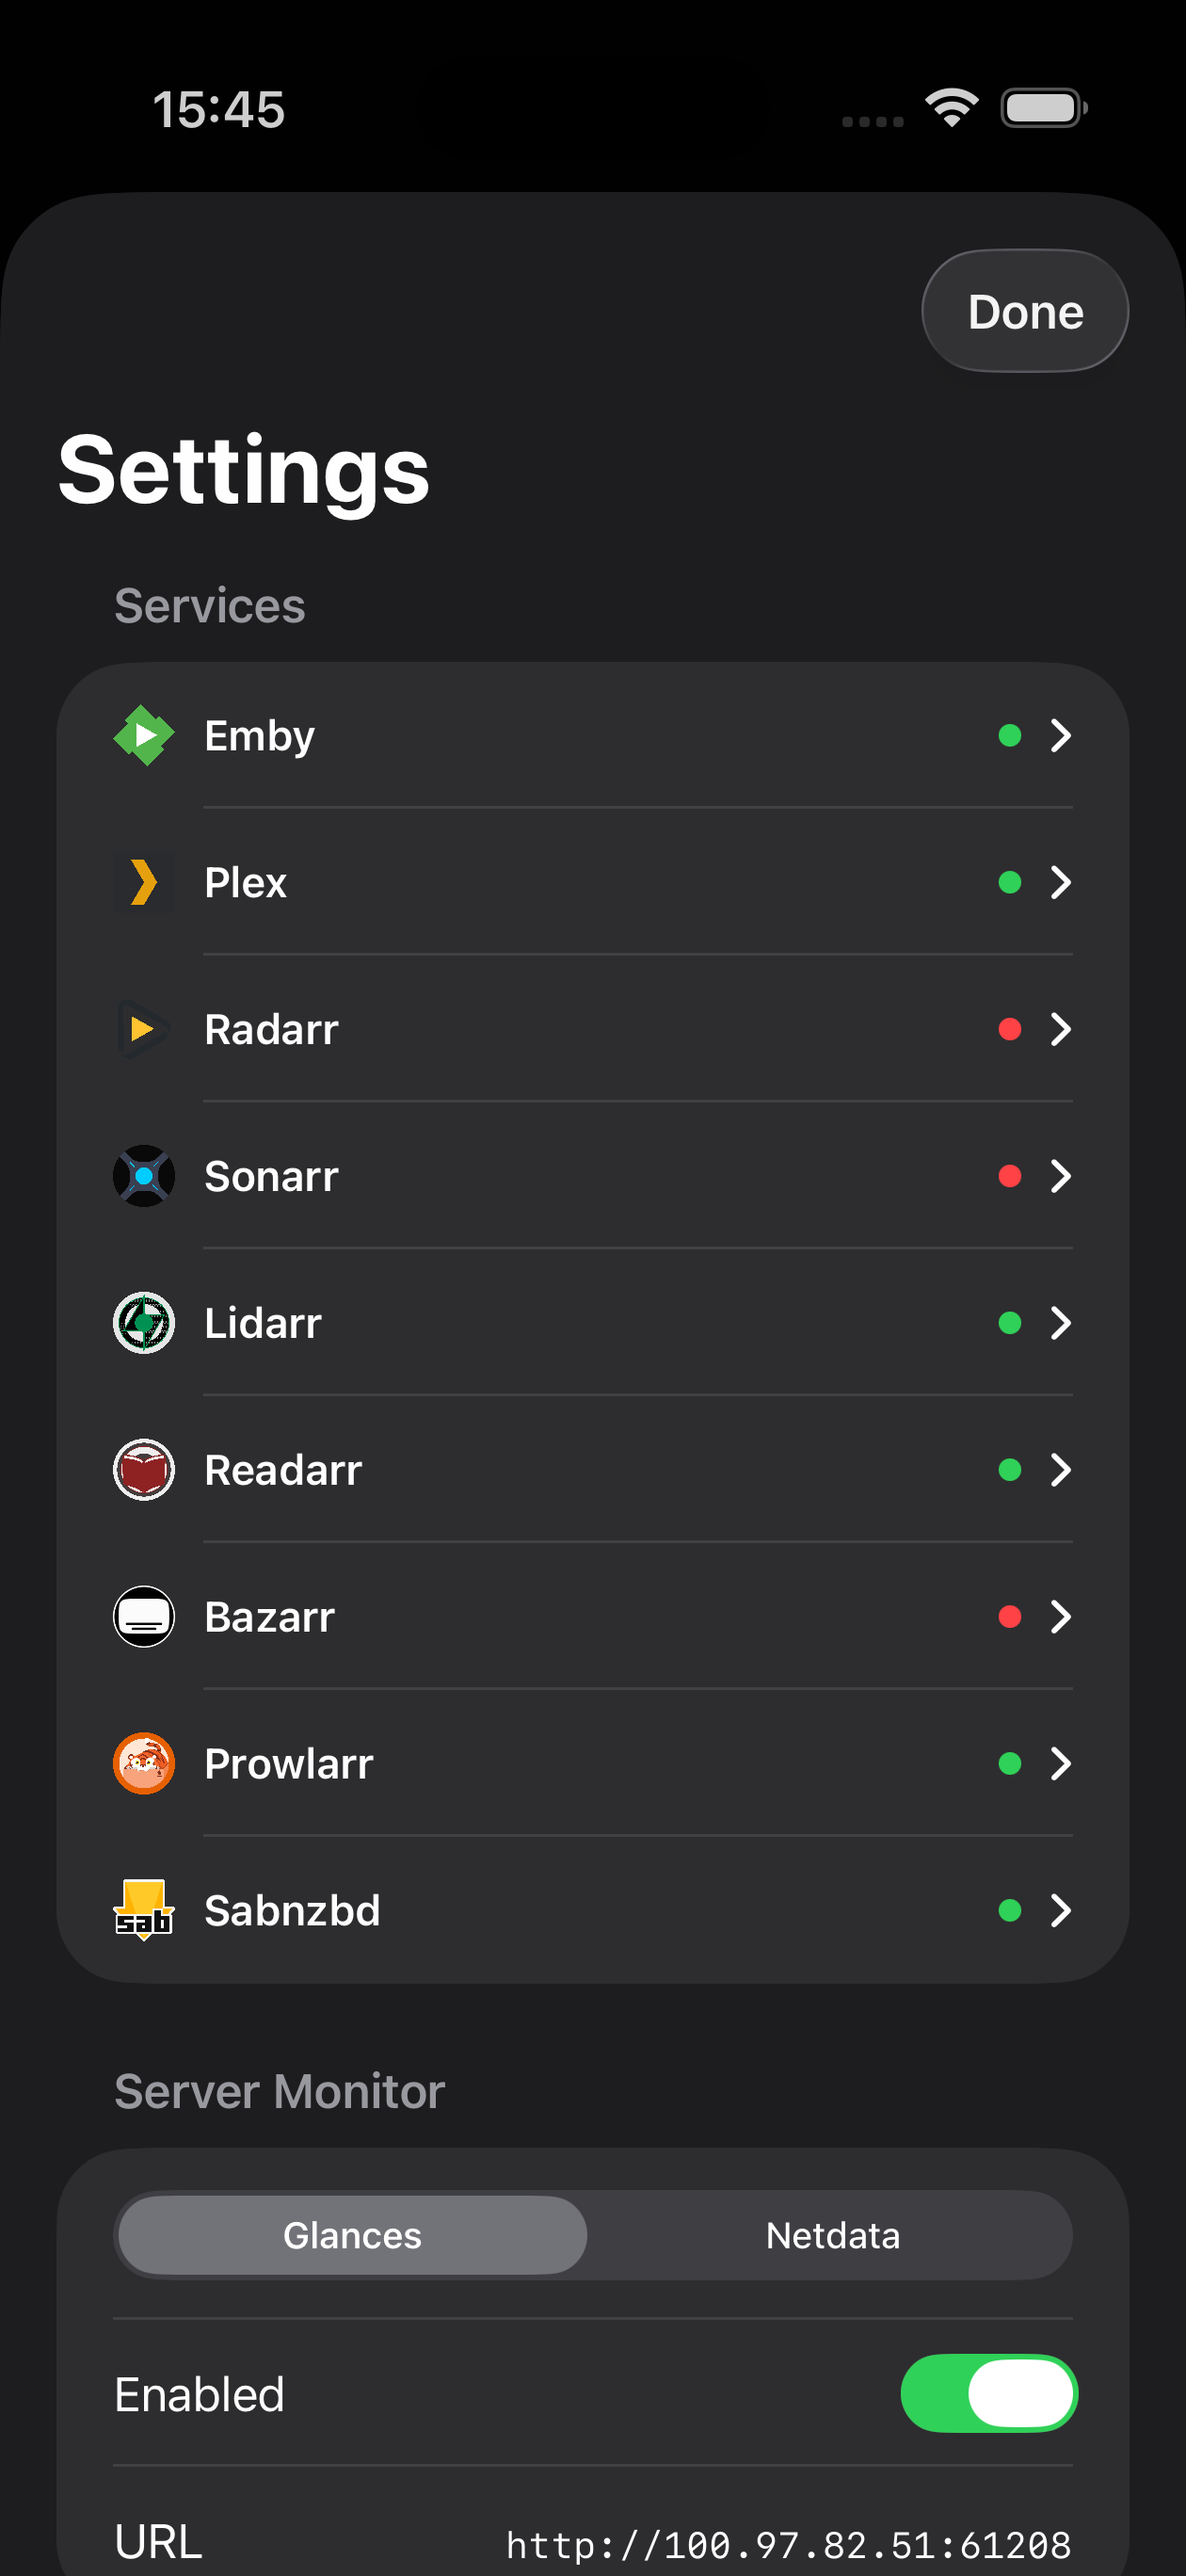
Task: Open Bazarr settings via its chevron
Action: point(1061,1617)
